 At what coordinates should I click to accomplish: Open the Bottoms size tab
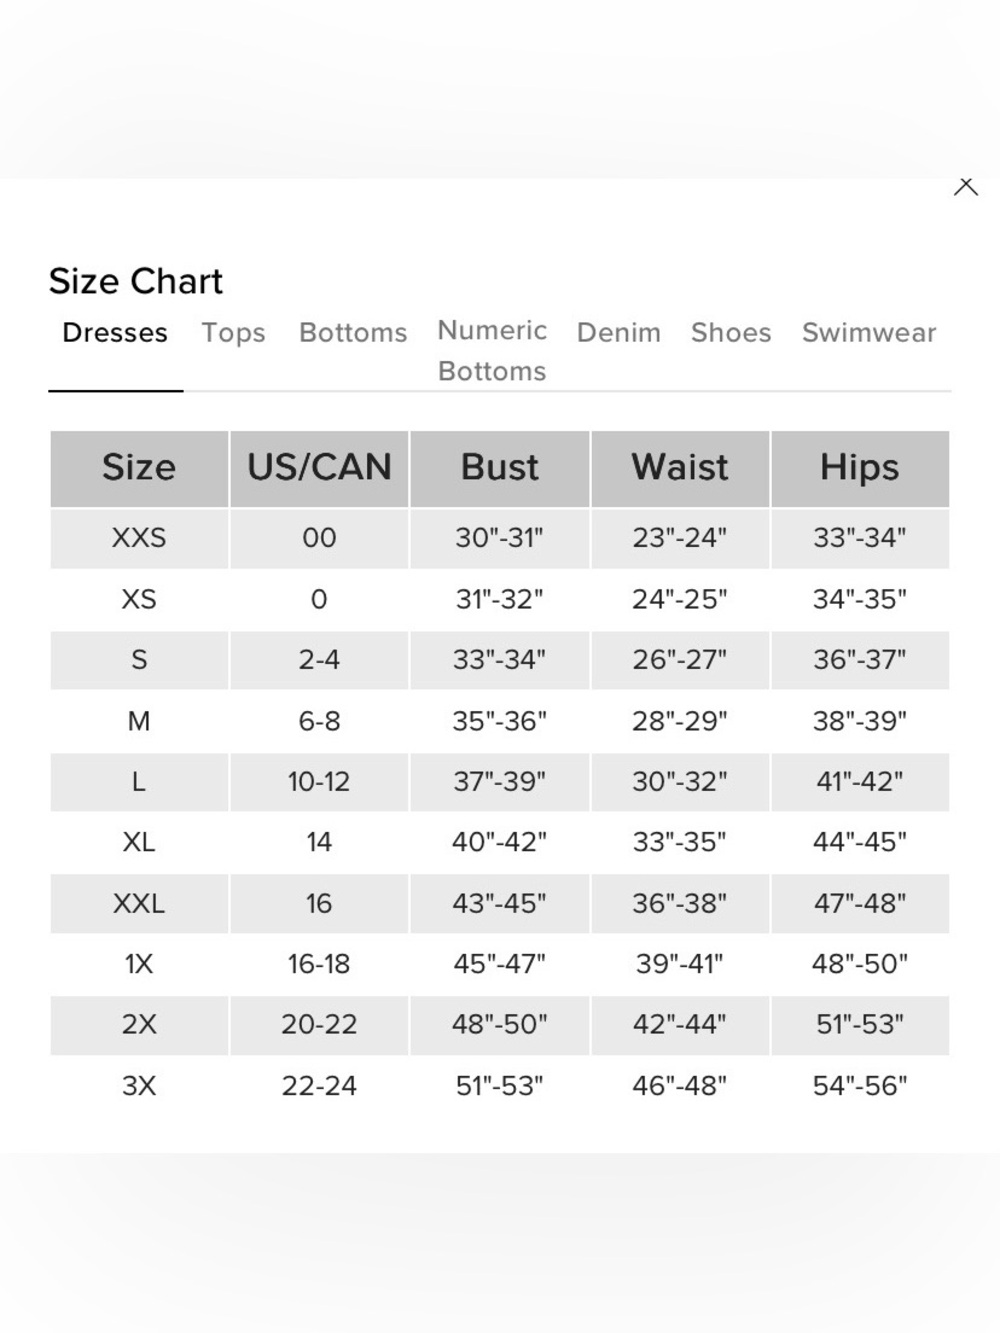pyautogui.click(x=353, y=333)
